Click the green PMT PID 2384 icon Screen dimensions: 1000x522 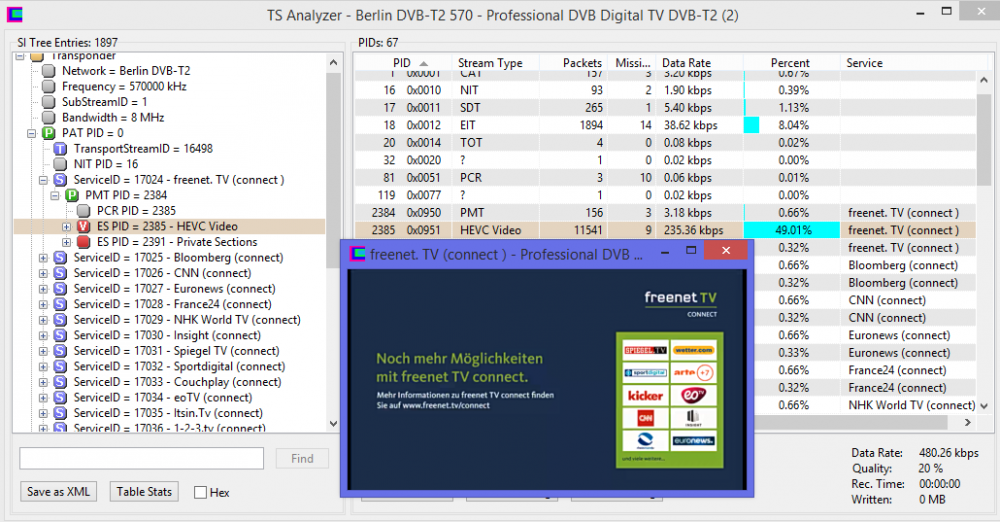tap(72, 195)
